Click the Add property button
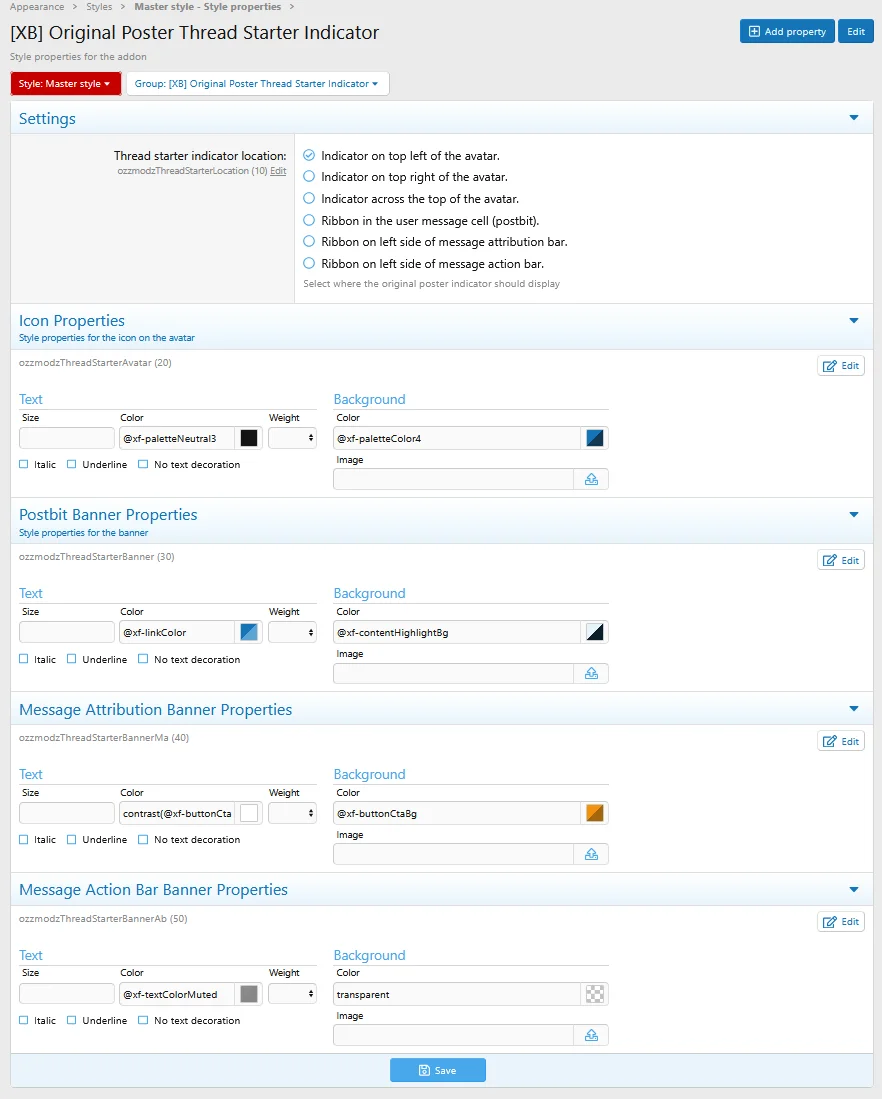 [787, 31]
